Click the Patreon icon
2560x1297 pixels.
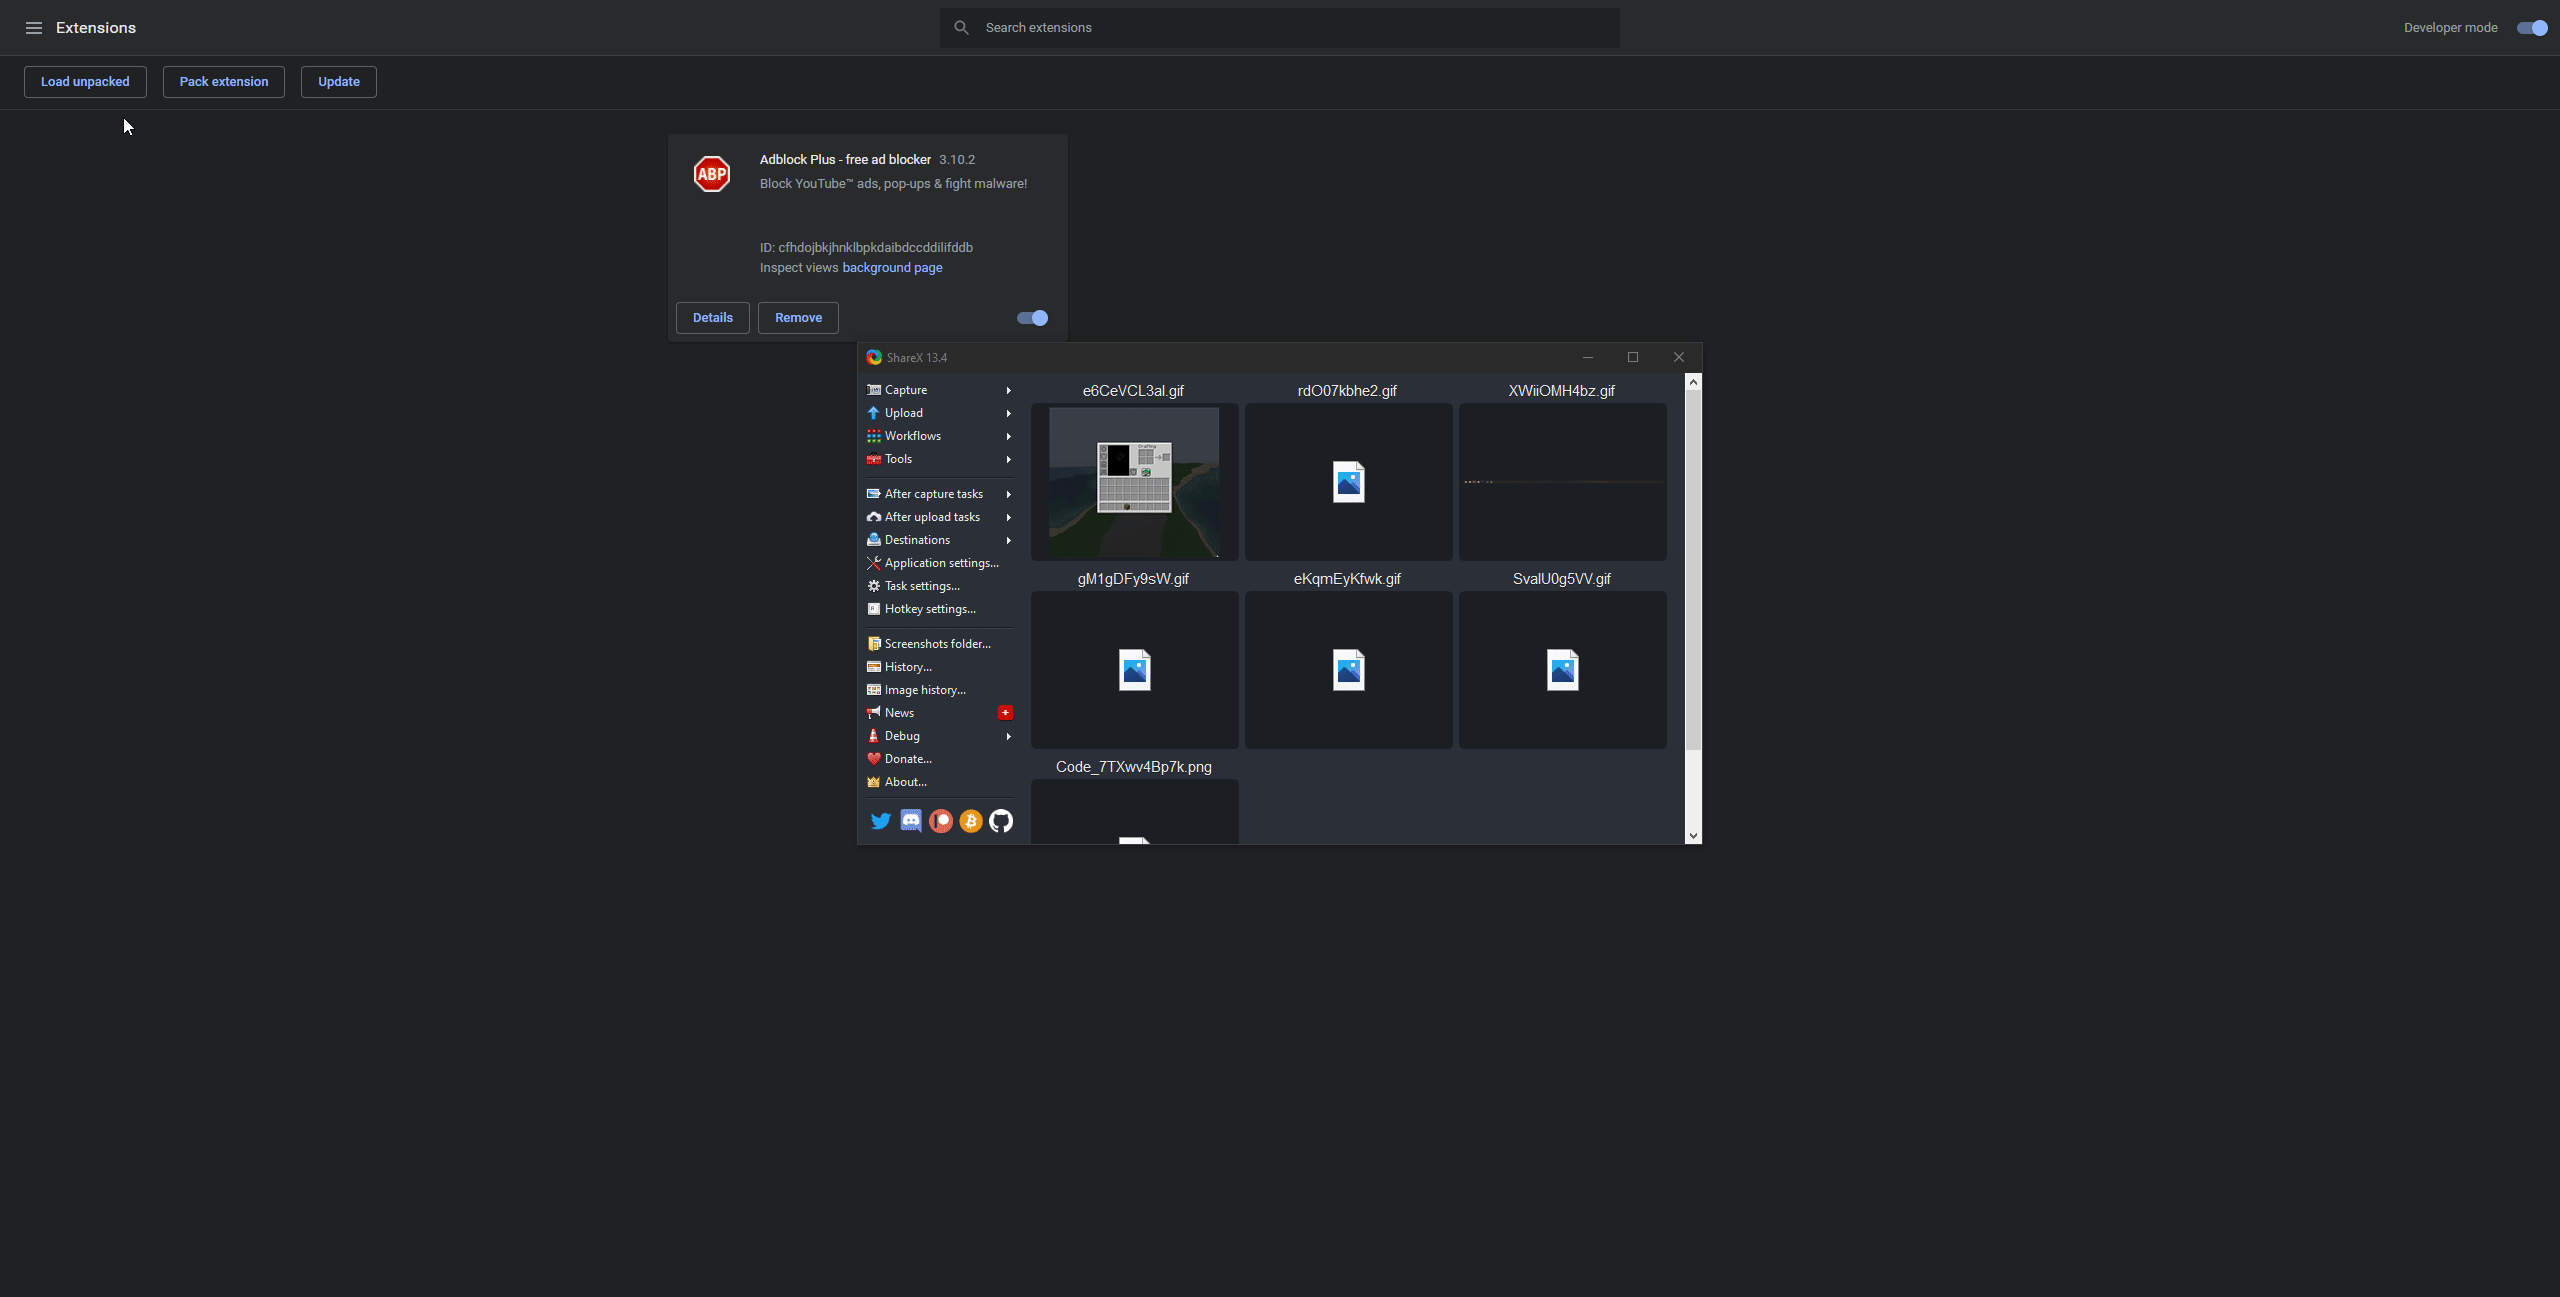tap(940, 821)
